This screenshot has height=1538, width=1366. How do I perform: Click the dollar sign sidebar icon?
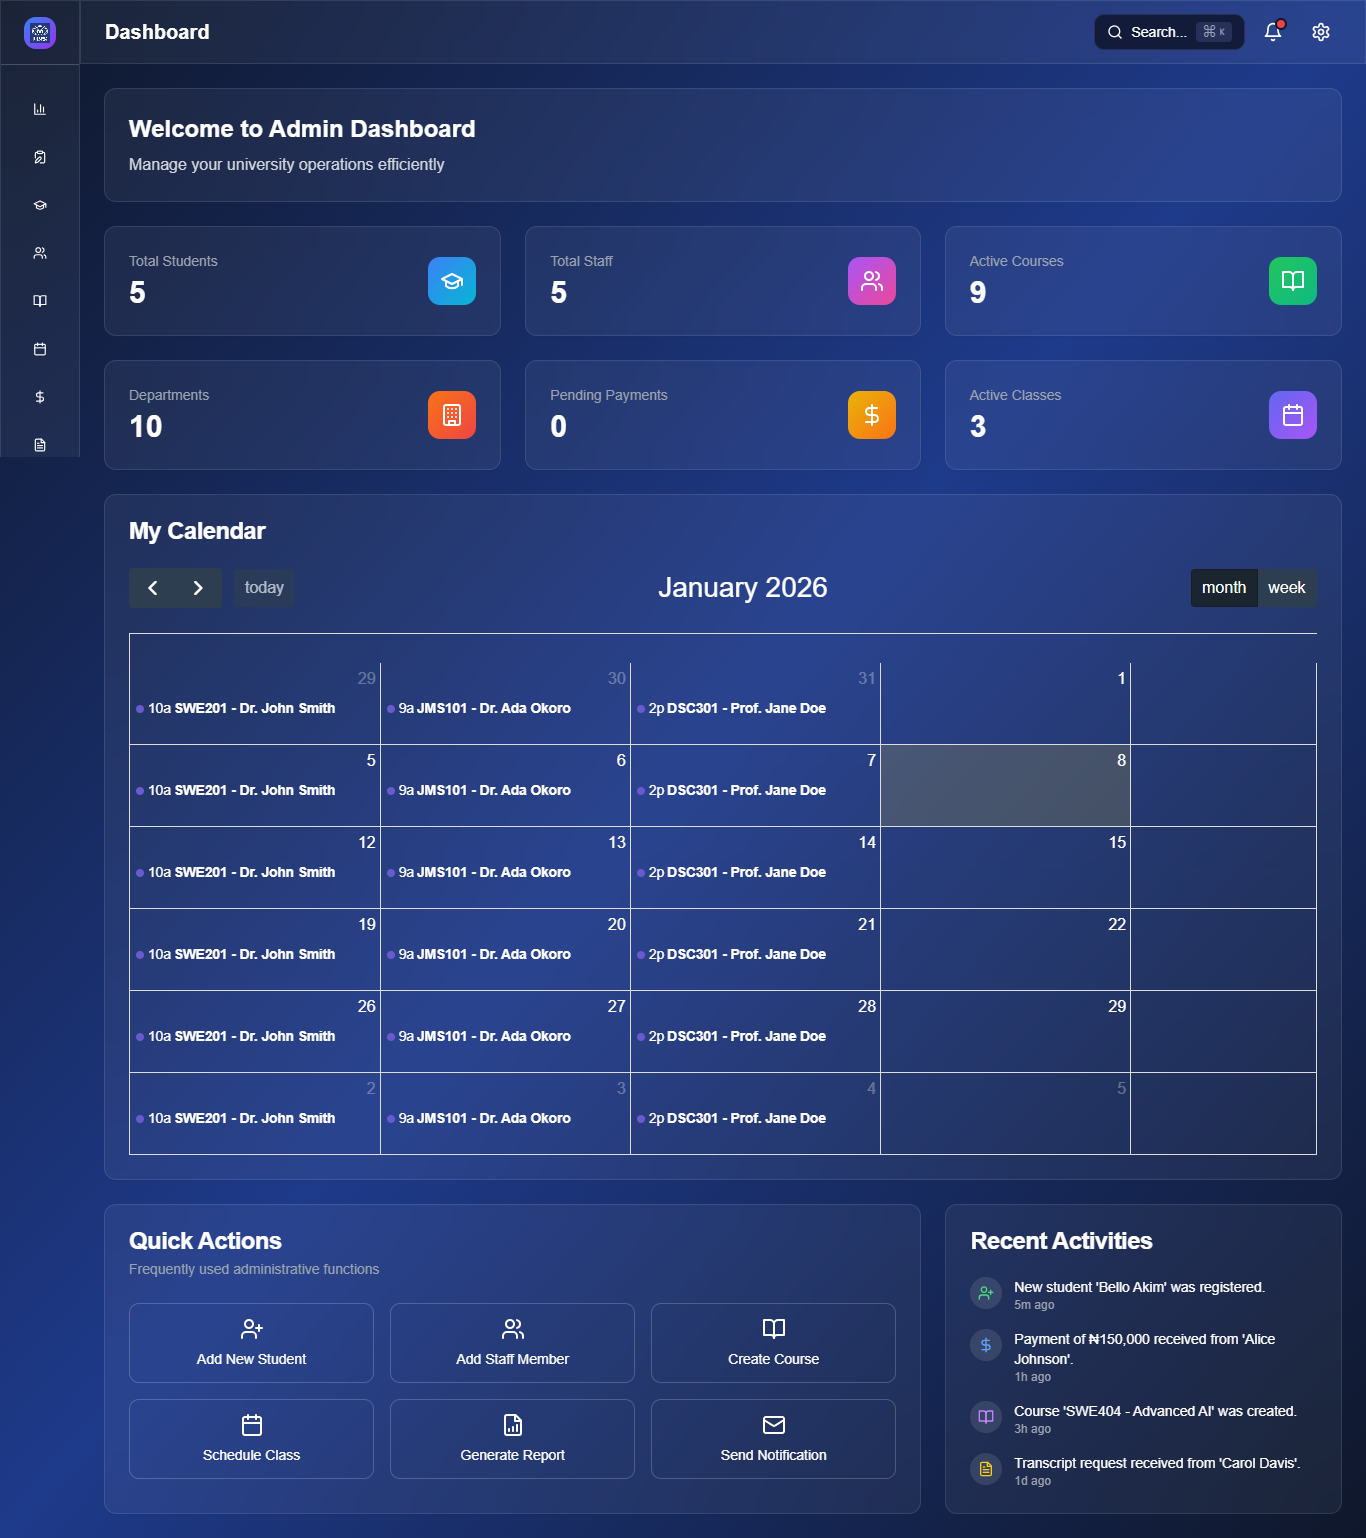pyautogui.click(x=40, y=397)
